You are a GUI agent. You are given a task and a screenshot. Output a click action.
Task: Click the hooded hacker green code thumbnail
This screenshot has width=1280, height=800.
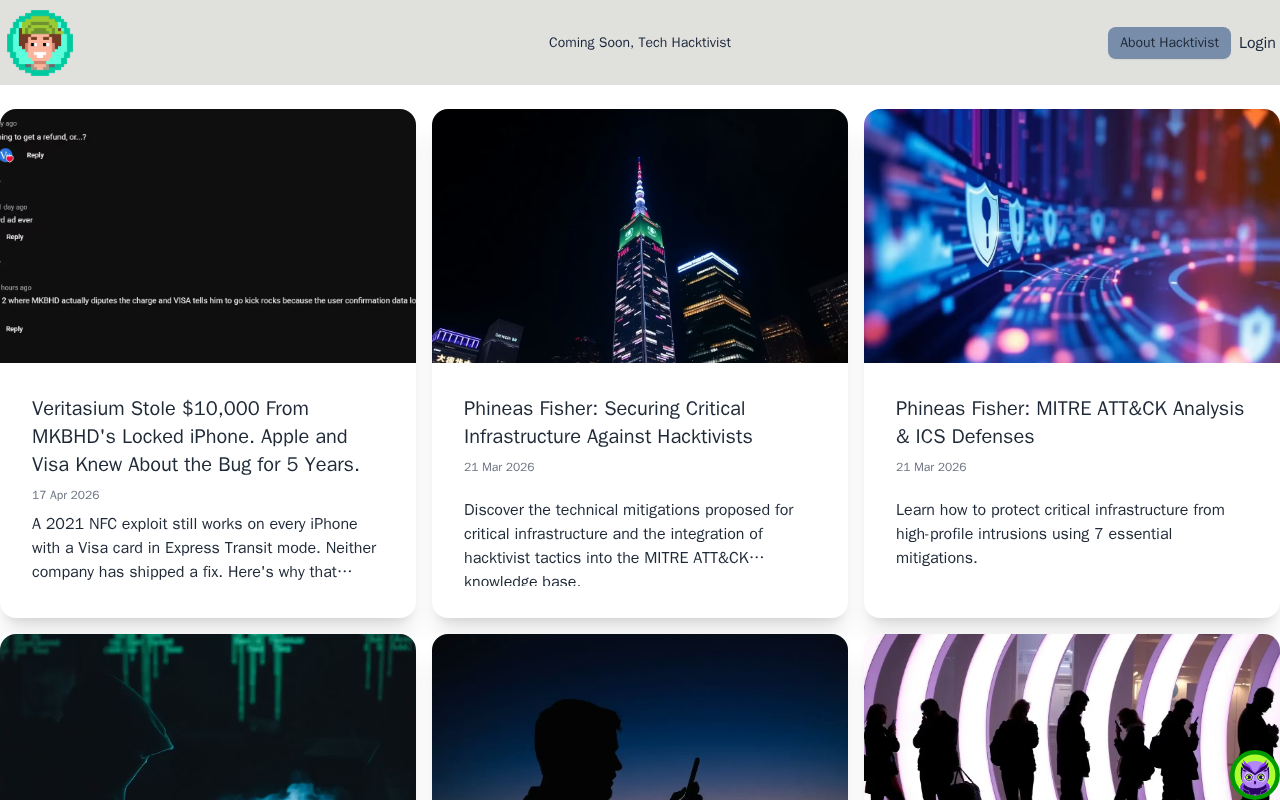pos(208,717)
